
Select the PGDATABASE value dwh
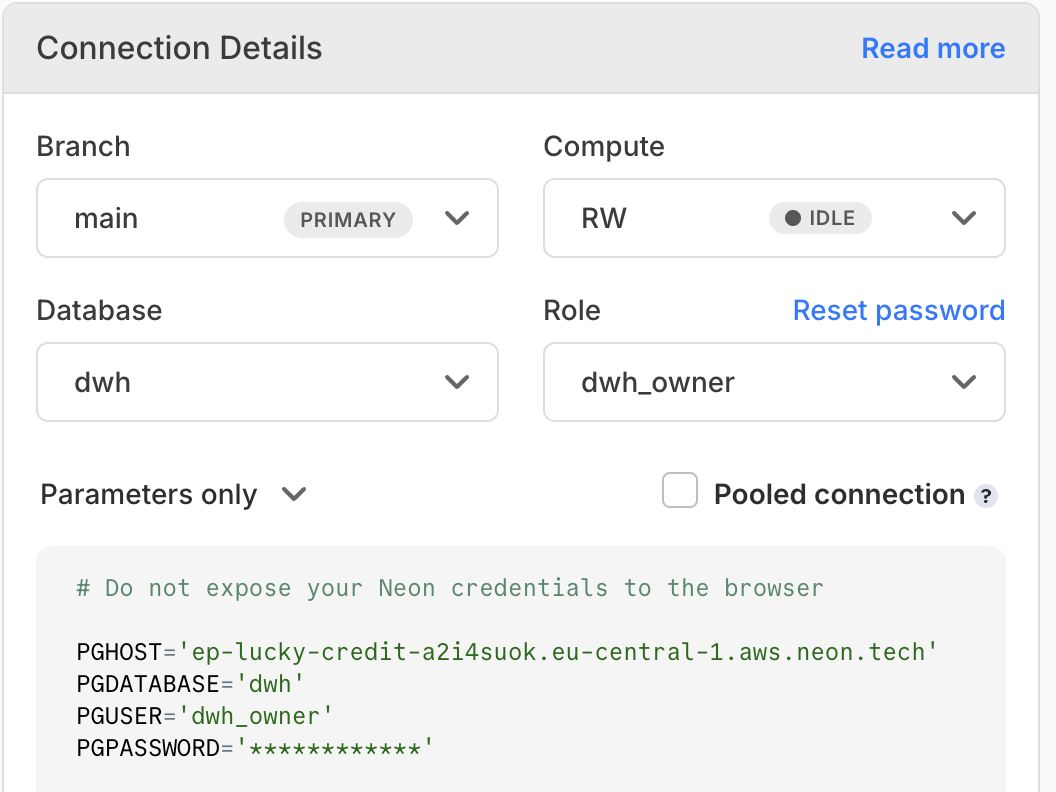click(276, 683)
